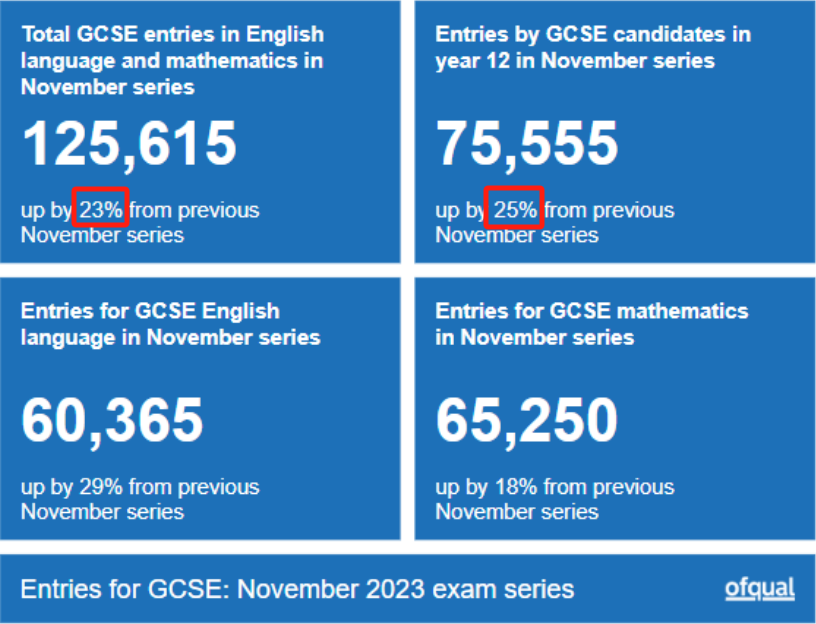The width and height of the screenshot is (816, 624).
Task: Open the Total GCSE entries heading
Action: 172,60
